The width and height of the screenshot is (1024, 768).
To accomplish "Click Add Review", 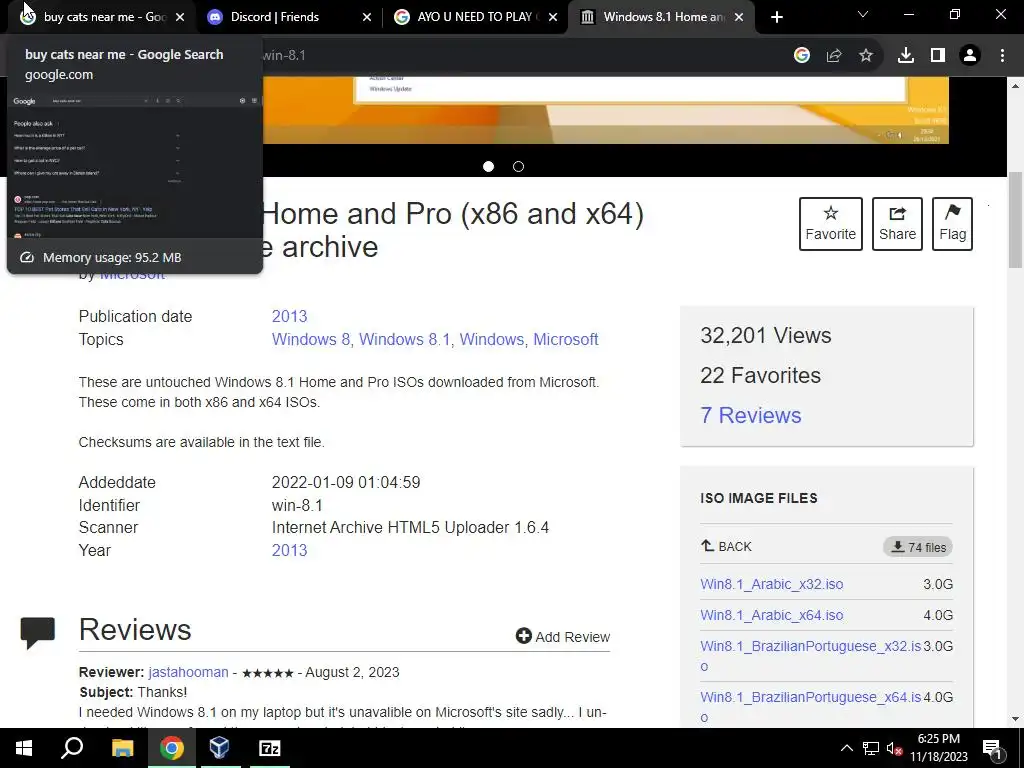I will 563,636.
